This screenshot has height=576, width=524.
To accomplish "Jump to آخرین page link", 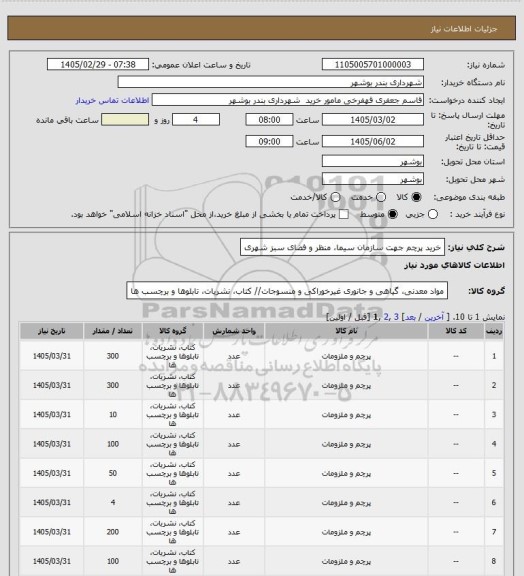I will pos(435,317).
